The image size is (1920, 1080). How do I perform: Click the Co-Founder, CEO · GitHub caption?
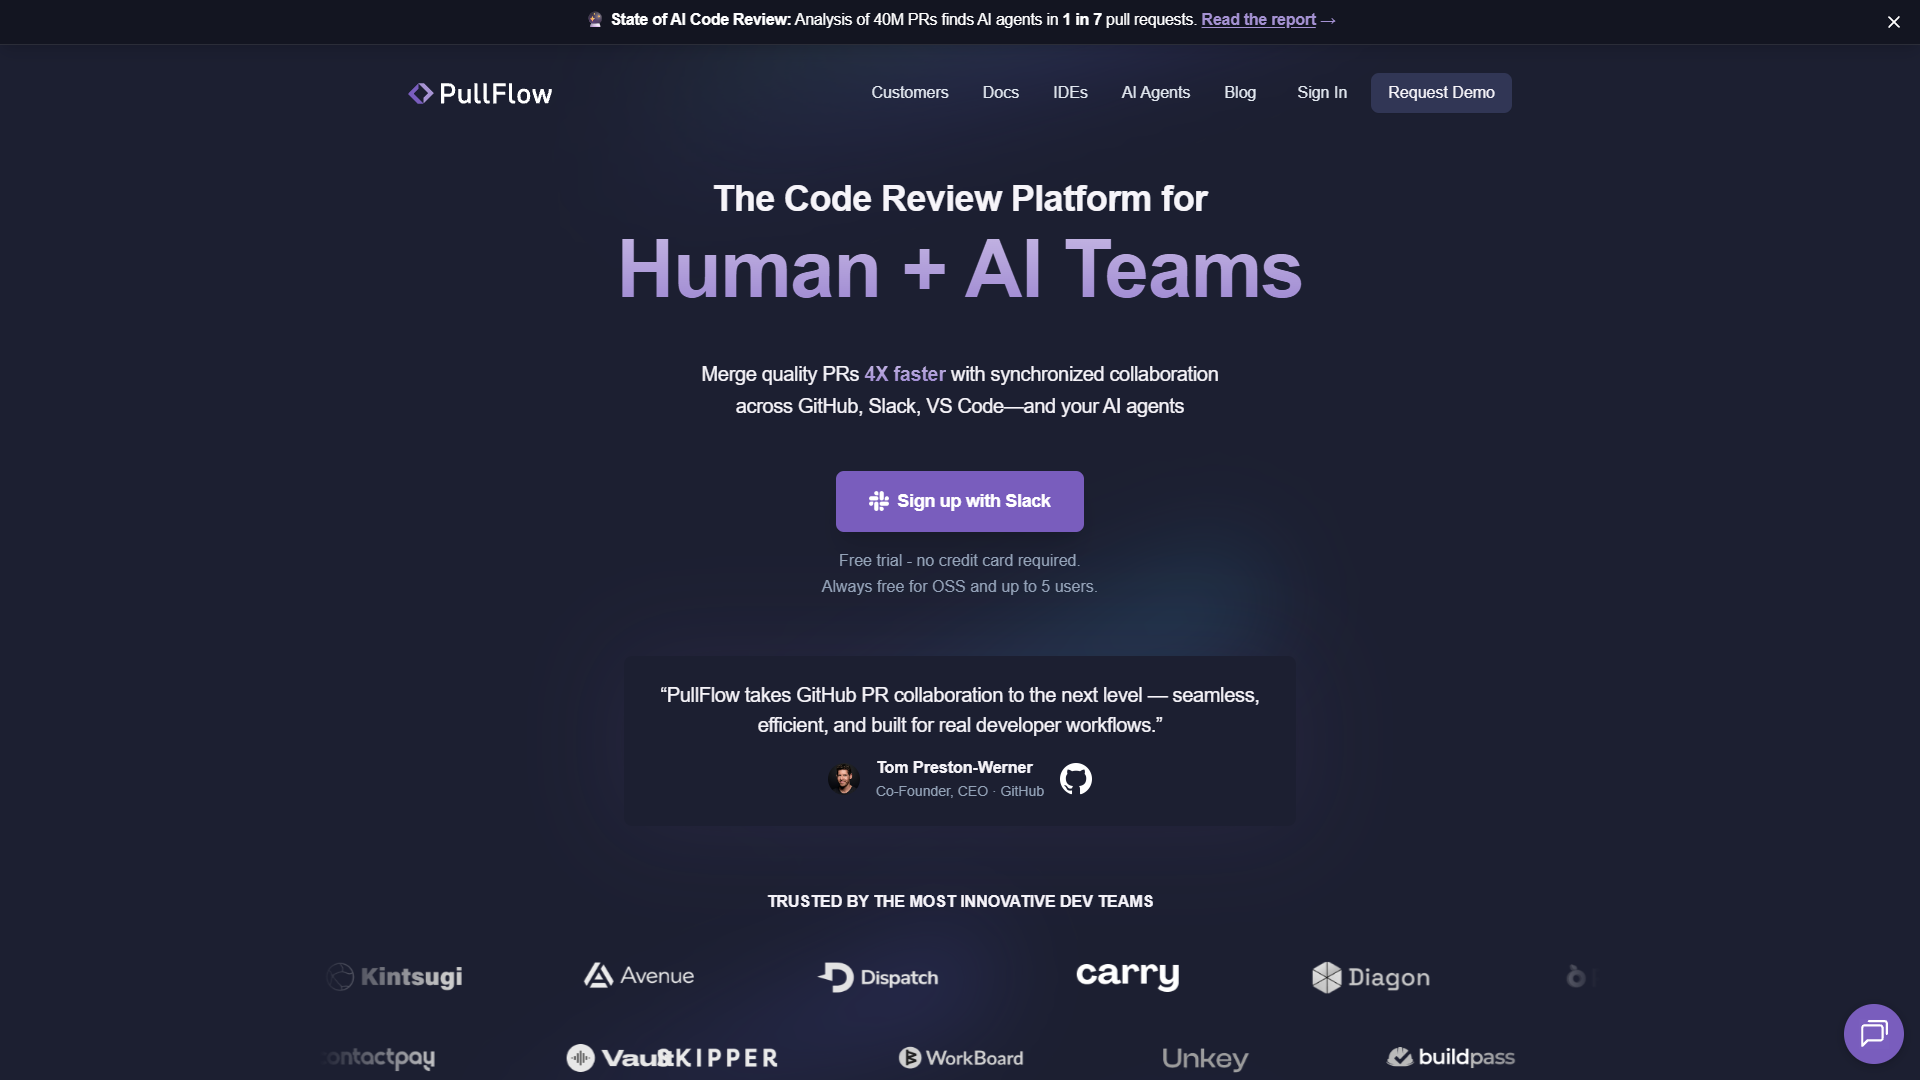tap(960, 791)
